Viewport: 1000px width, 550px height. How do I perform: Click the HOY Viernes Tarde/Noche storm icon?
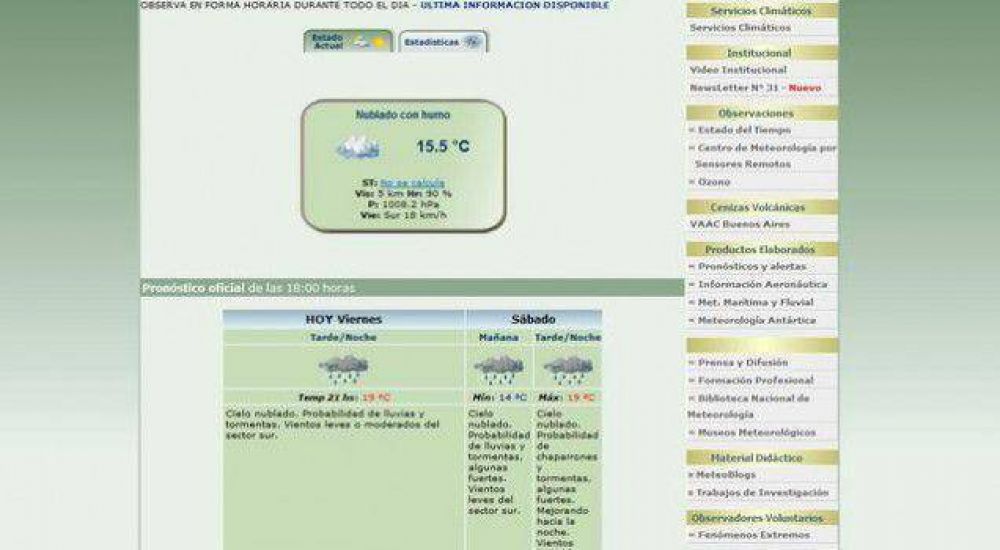(343, 369)
